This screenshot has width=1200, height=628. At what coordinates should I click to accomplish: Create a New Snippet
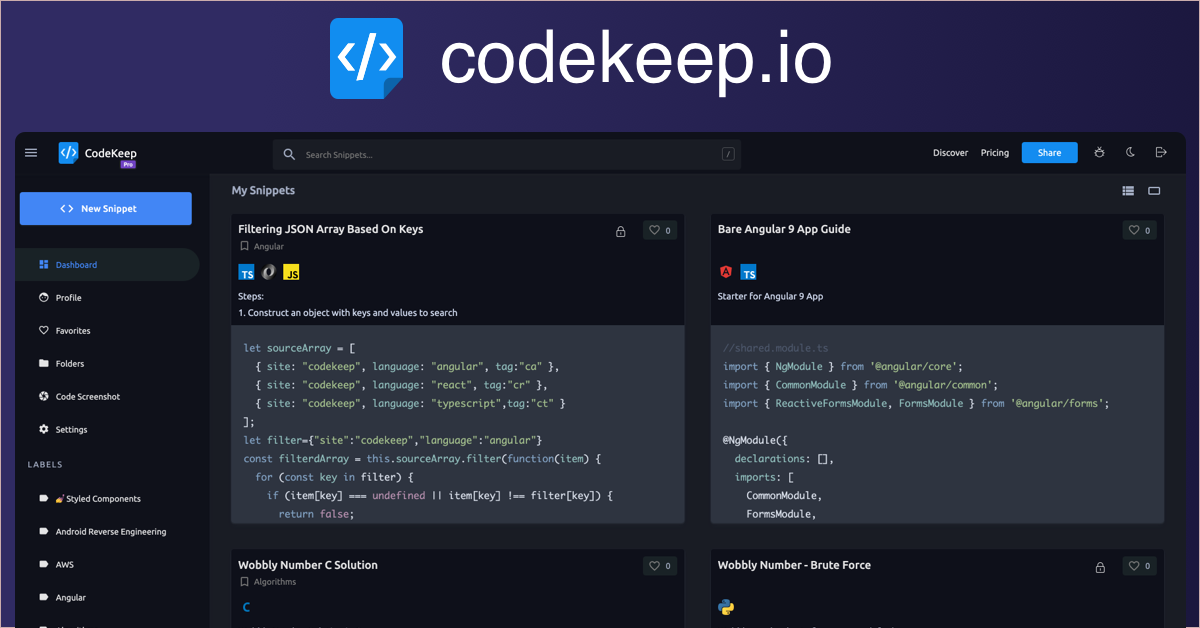point(106,209)
